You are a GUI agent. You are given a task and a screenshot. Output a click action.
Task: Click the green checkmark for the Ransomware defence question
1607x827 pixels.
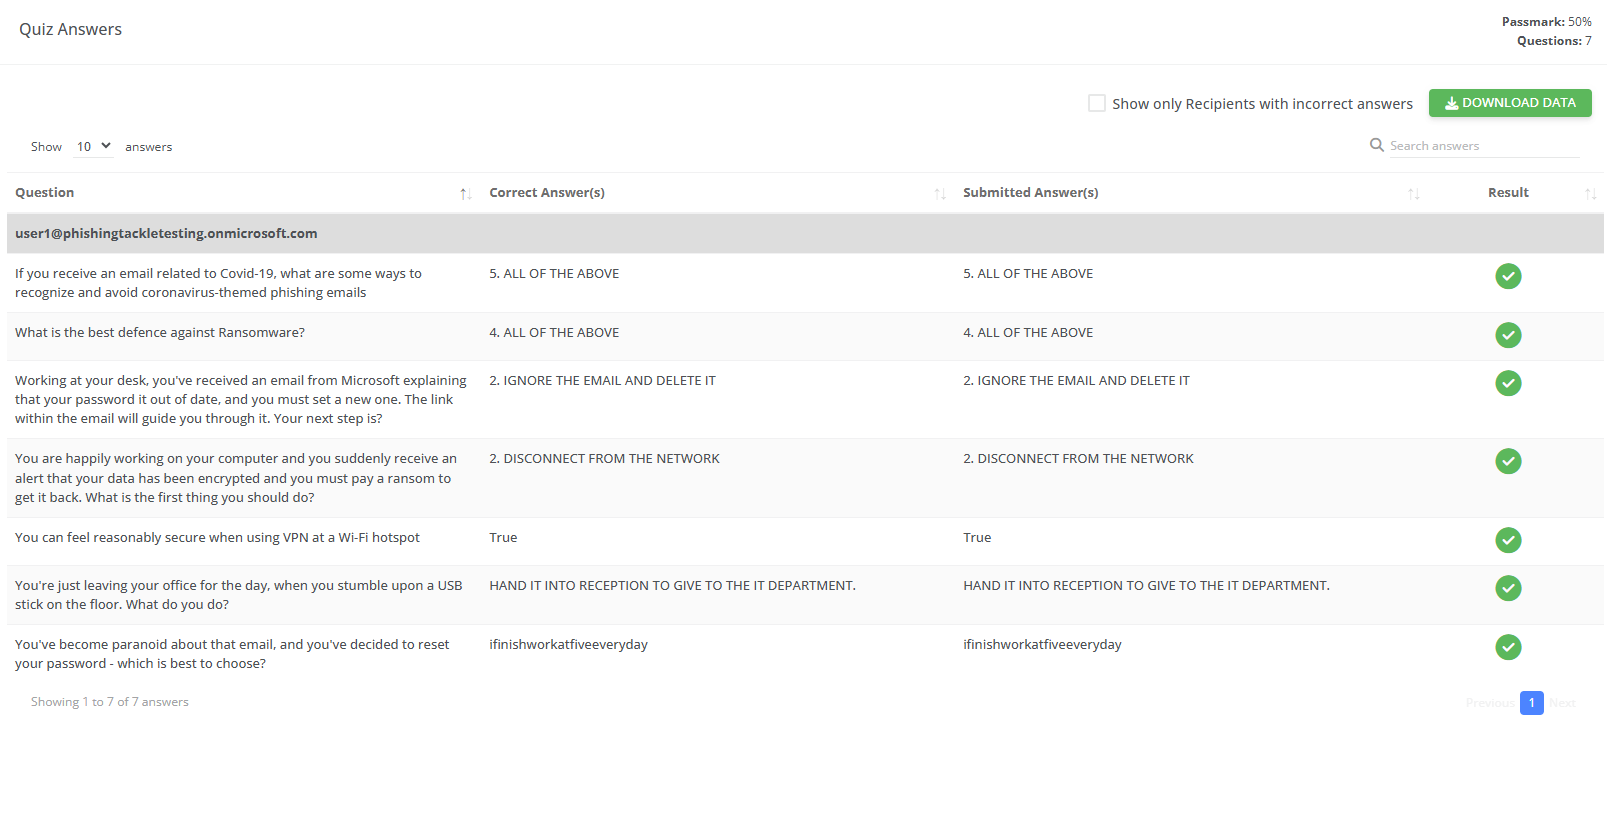click(x=1508, y=335)
